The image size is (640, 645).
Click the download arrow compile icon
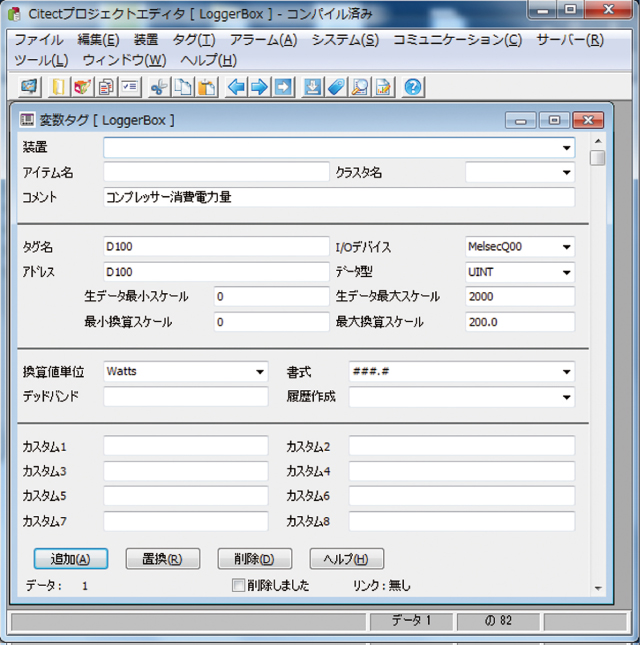point(312,87)
